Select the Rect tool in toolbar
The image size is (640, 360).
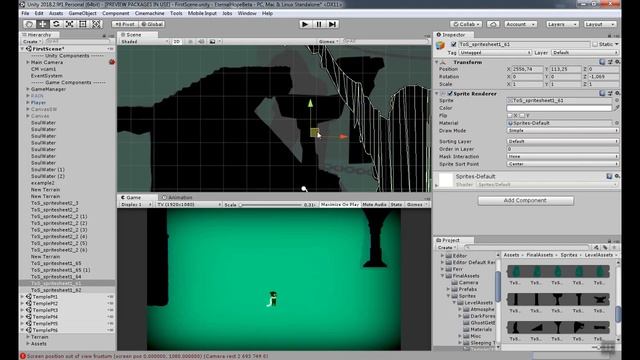[83, 24]
